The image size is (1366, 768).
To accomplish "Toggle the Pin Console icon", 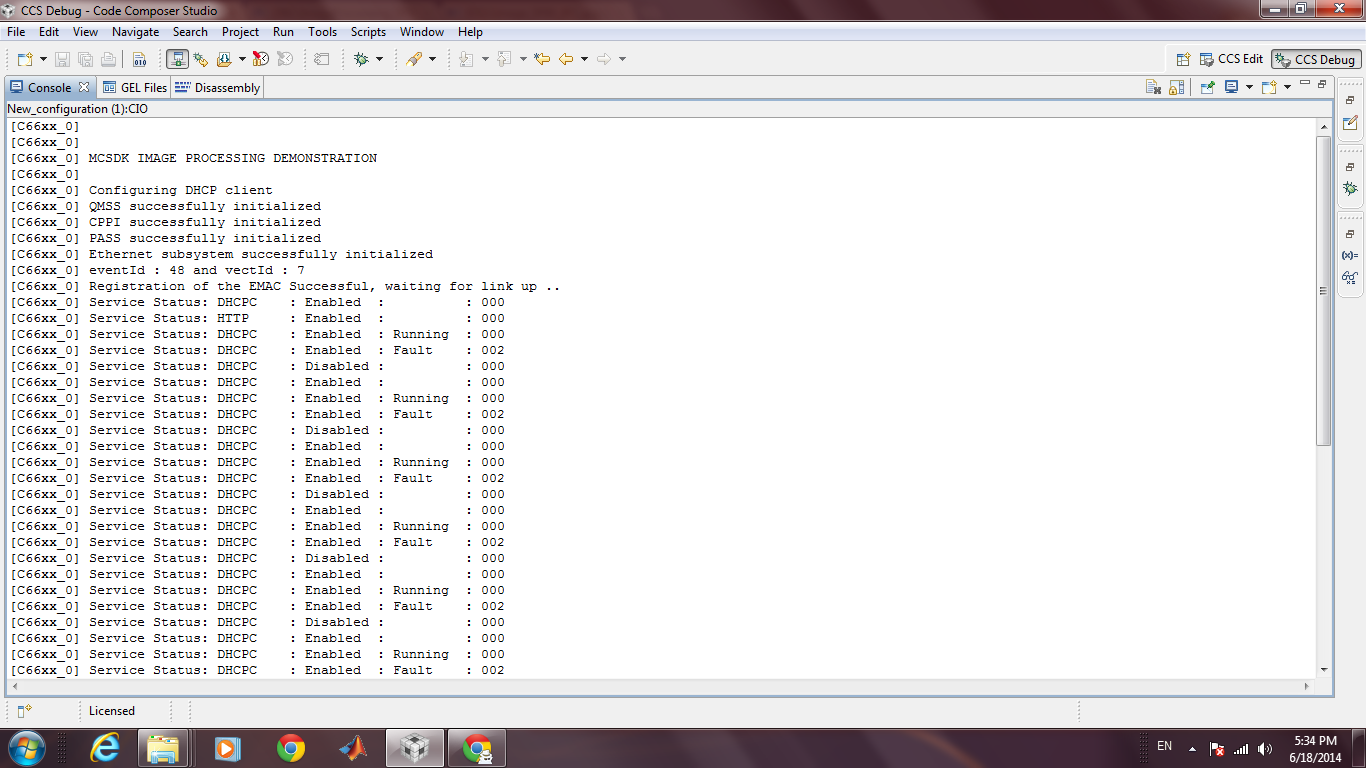I will click(1208, 87).
